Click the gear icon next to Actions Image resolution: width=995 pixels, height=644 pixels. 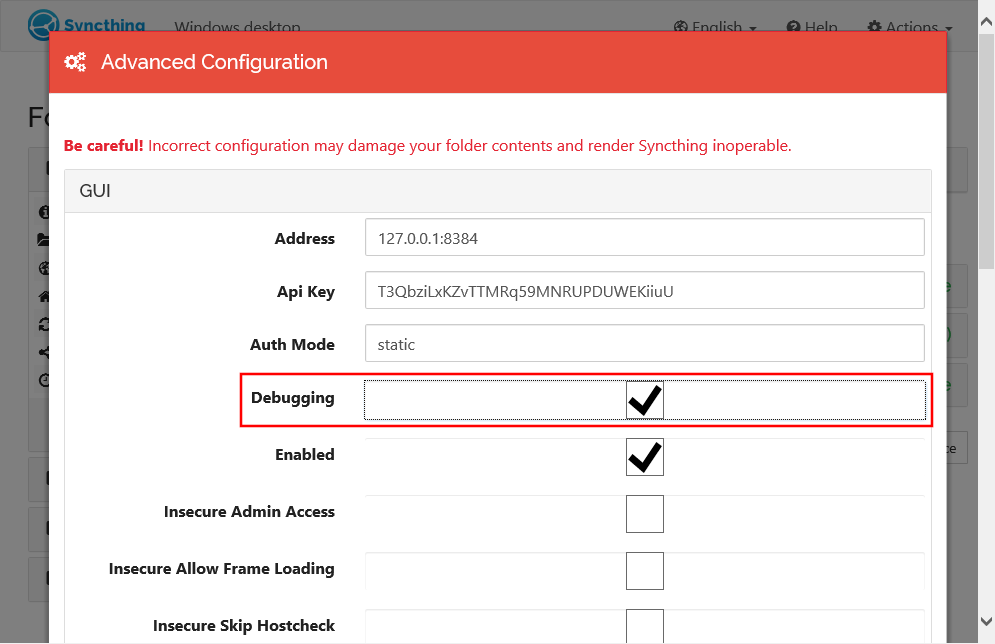(x=874, y=27)
